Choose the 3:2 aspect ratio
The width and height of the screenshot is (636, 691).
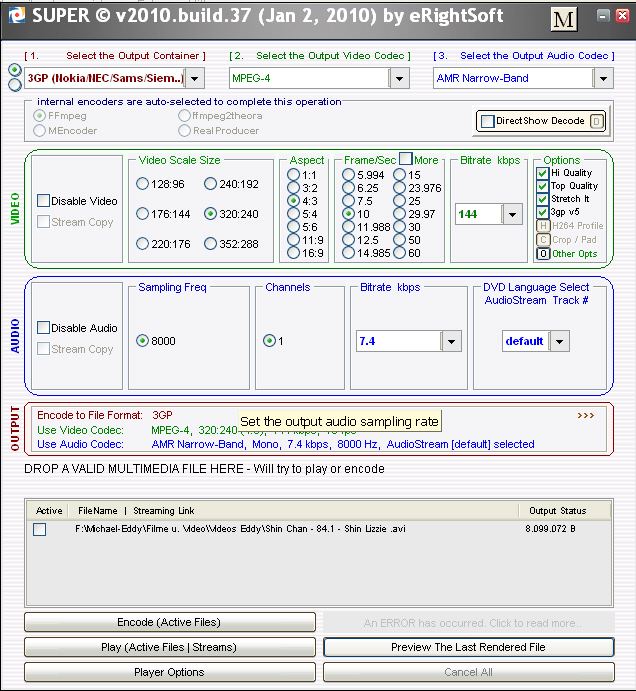(x=293, y=188)
